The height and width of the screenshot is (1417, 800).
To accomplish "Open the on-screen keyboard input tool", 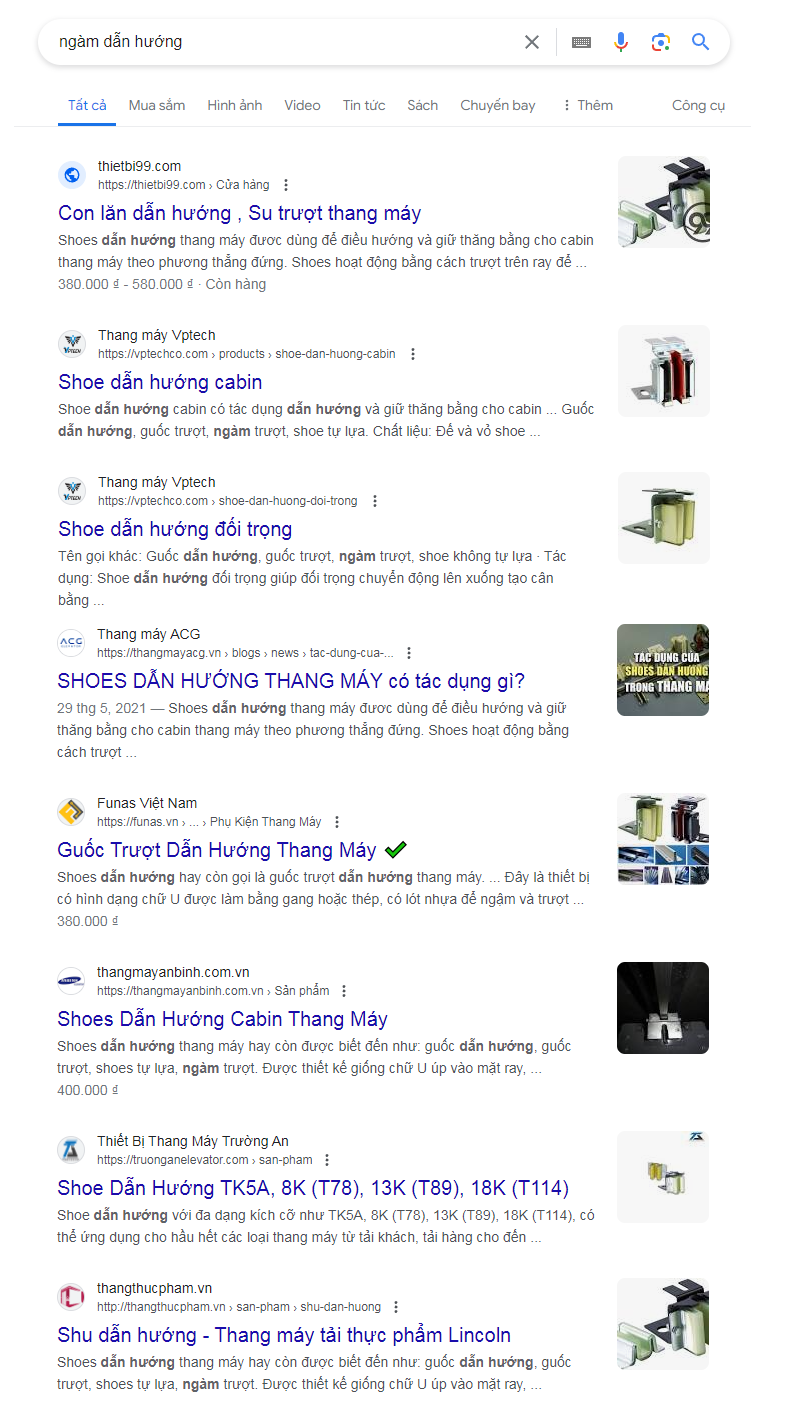I will 581,42.
